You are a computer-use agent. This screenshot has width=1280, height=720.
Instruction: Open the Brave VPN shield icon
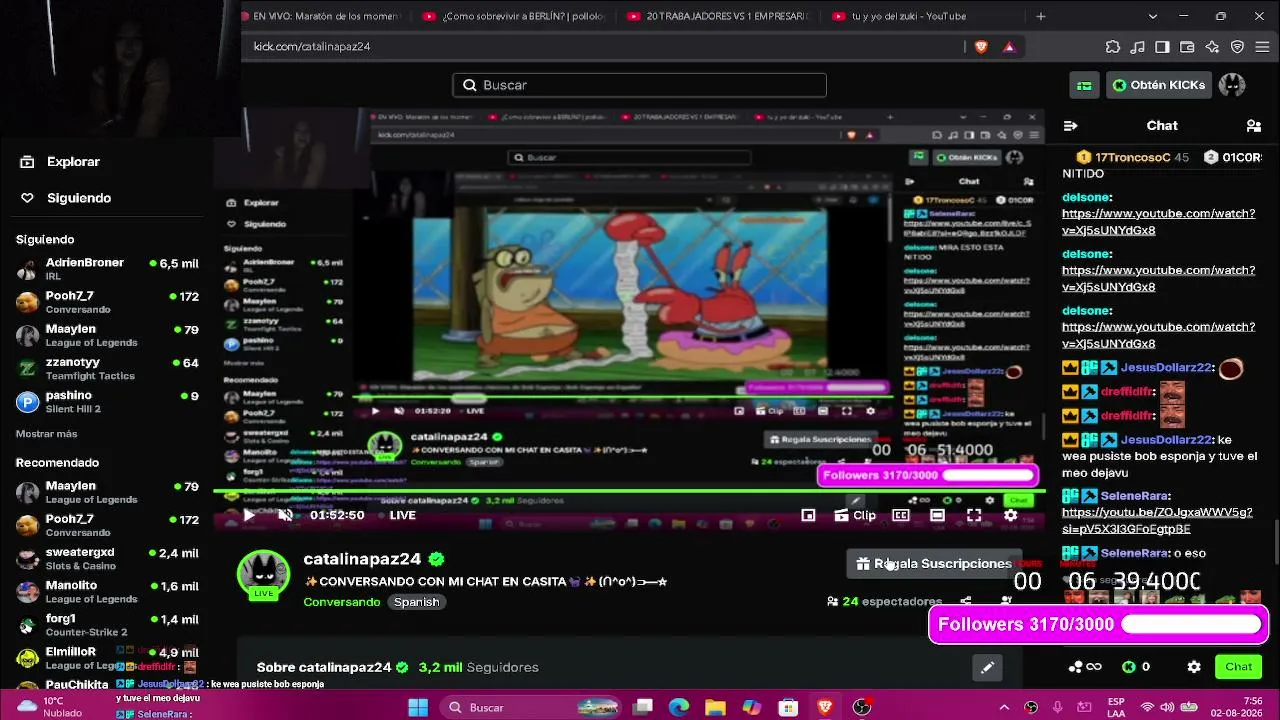[1237, 46]
